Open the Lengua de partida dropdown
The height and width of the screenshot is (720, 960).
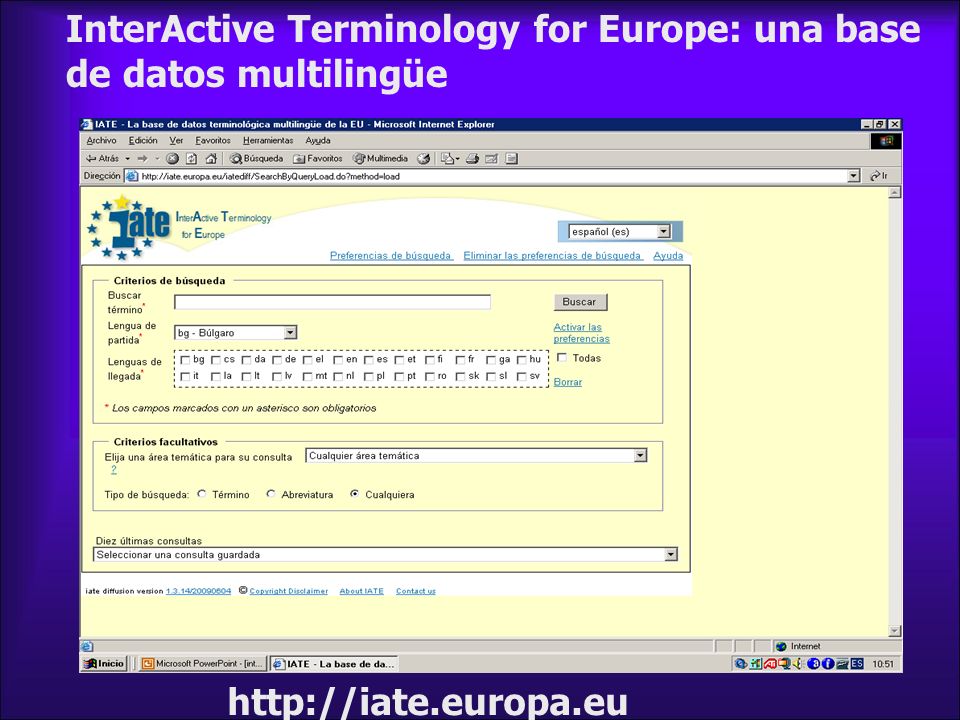[236, 332]
